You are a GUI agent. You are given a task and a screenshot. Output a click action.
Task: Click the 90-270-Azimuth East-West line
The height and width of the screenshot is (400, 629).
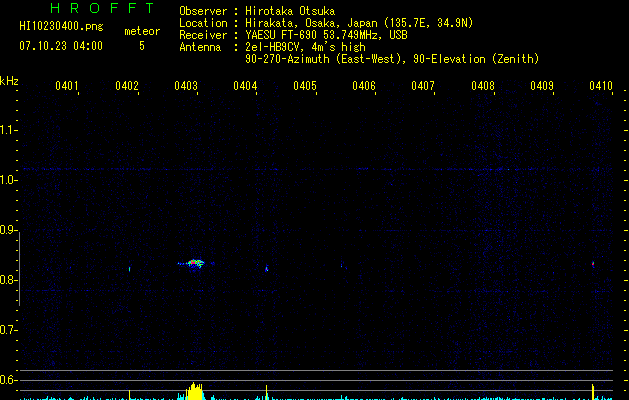coord(392,59)
